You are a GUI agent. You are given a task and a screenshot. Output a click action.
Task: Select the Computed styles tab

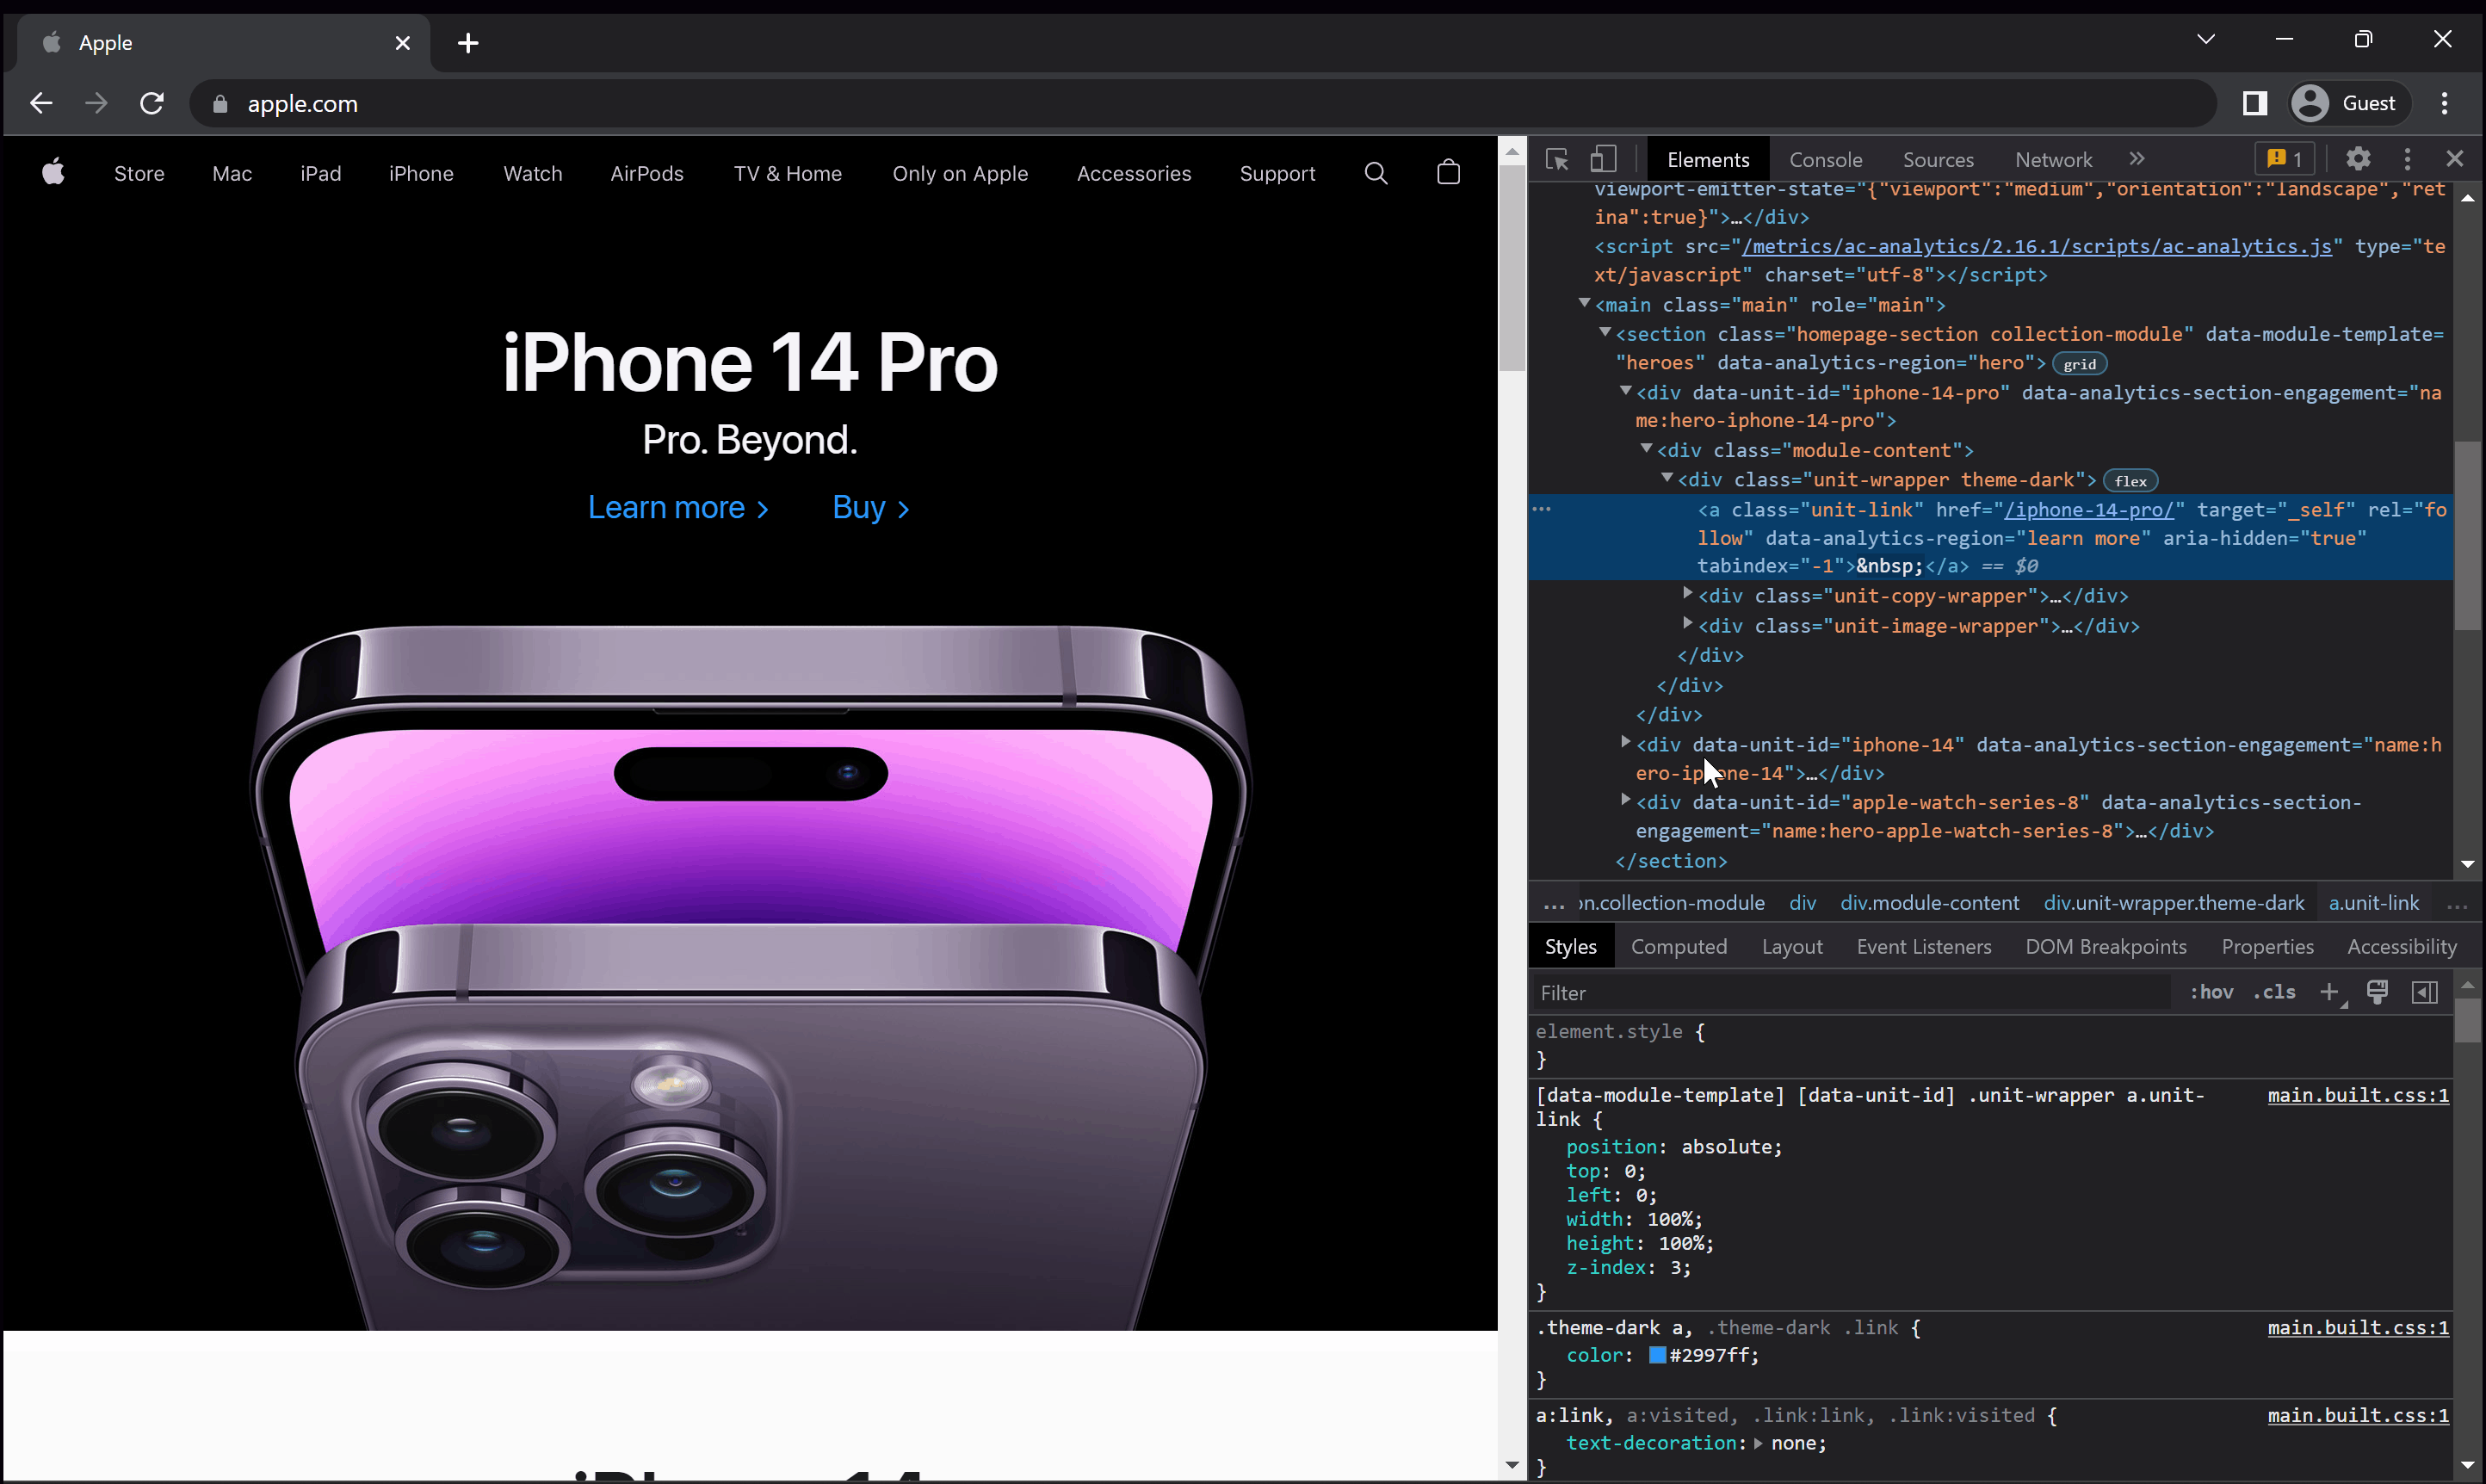(x=1680, y=947)
